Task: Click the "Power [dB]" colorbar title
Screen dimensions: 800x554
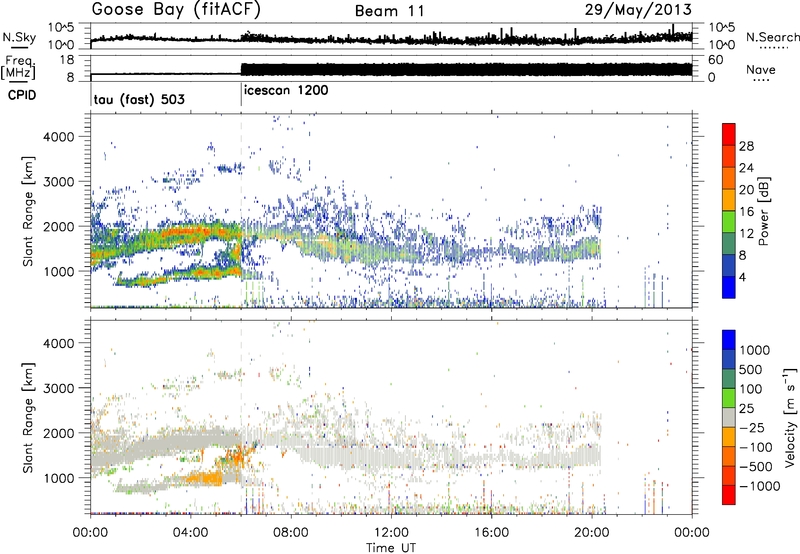Action: pos(763,212)
